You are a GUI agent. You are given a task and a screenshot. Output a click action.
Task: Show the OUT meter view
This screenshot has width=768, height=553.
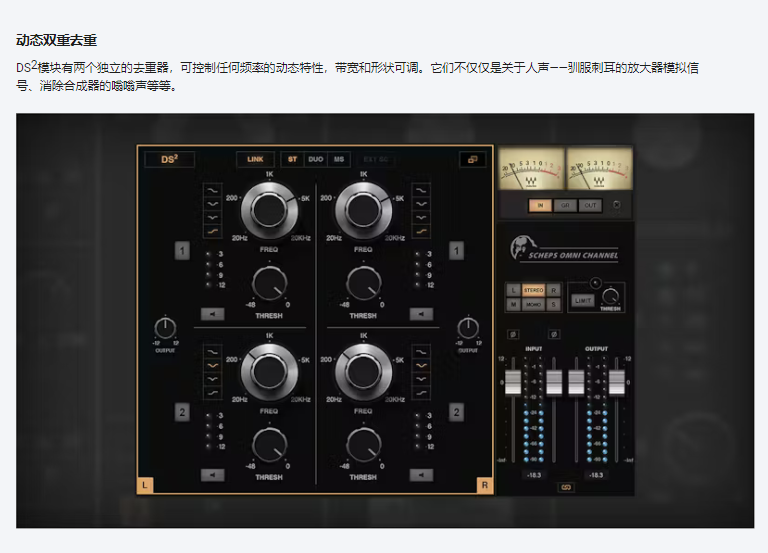[x=590, y=205]
